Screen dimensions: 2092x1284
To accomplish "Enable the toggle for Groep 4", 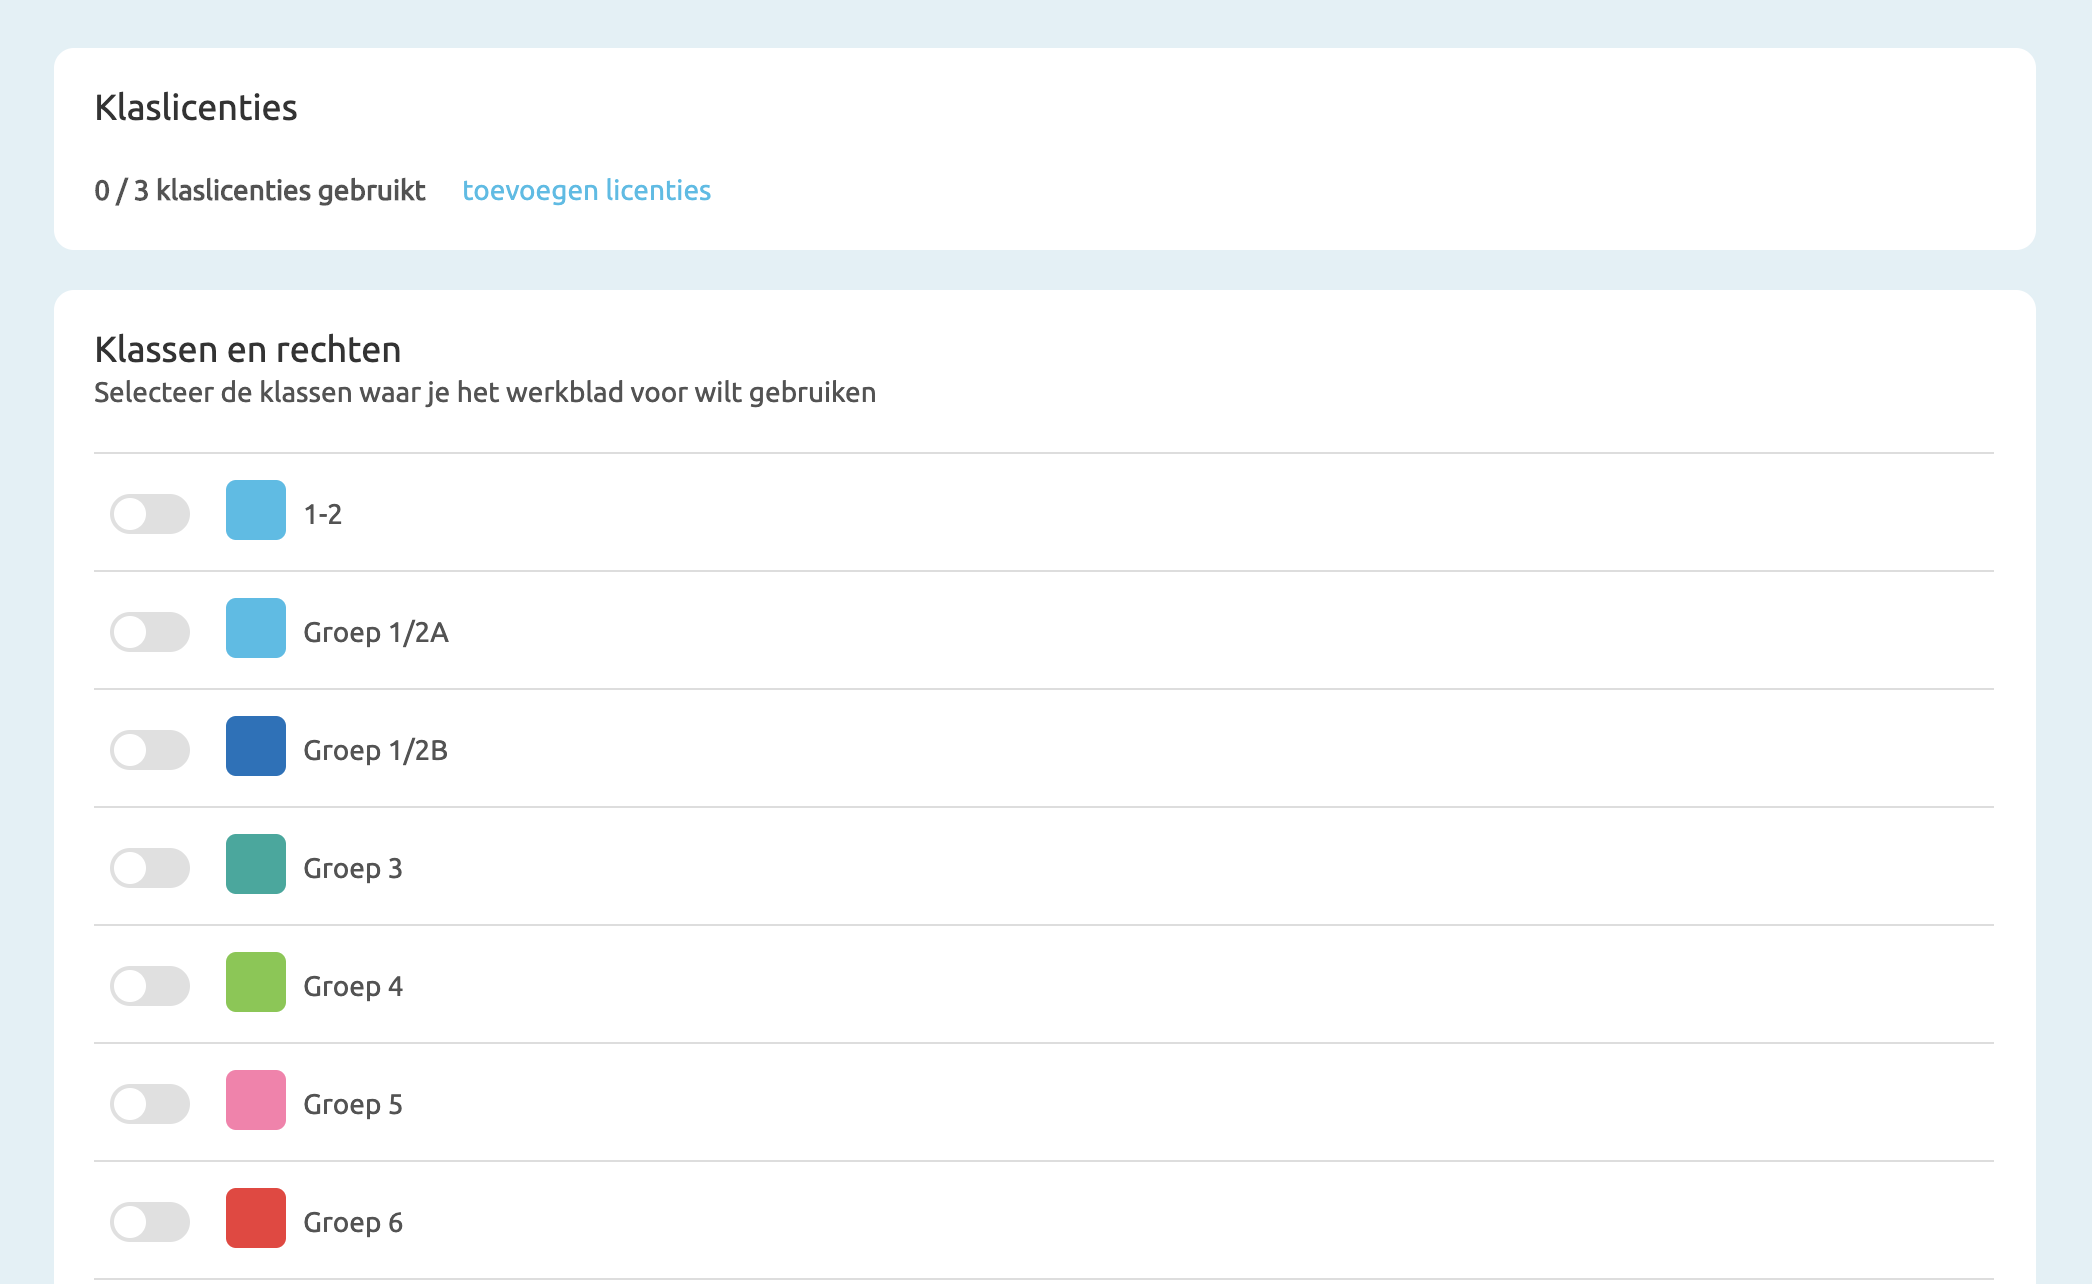I will point(149,985).
